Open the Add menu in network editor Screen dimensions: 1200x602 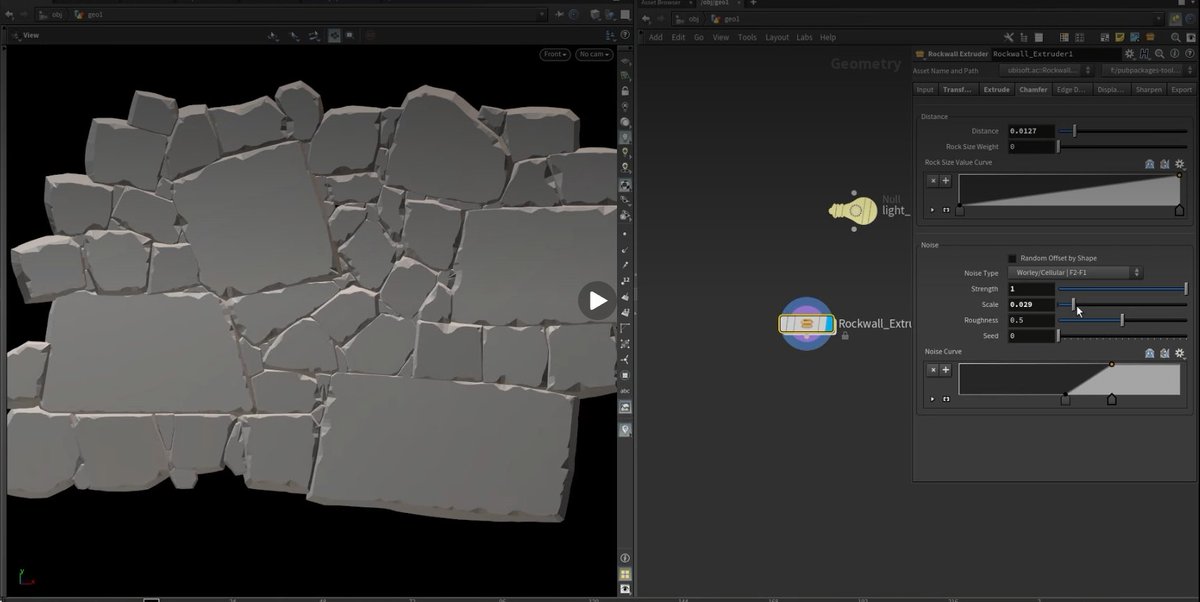[x=655, y=37]
